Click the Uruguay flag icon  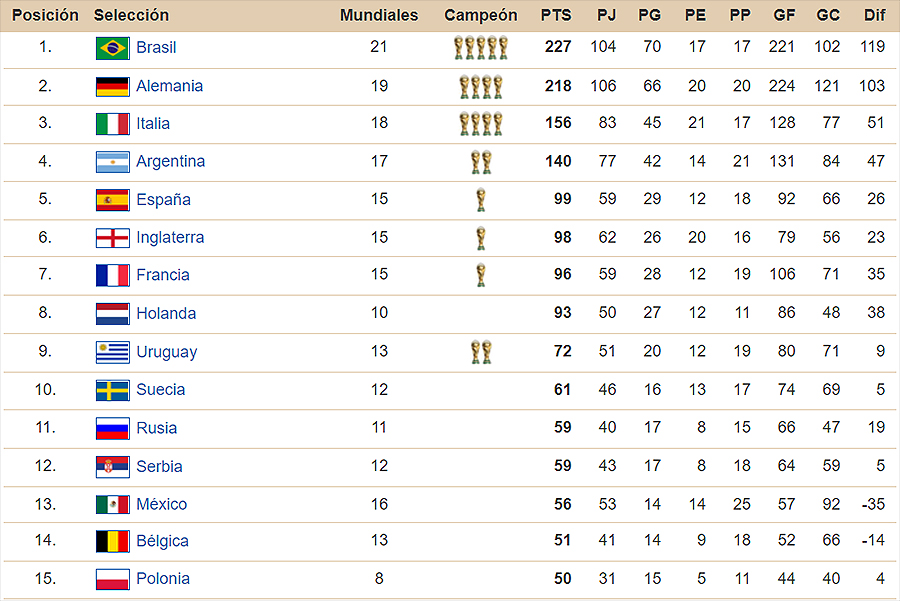pyautogui.click(x=112, y=352)
